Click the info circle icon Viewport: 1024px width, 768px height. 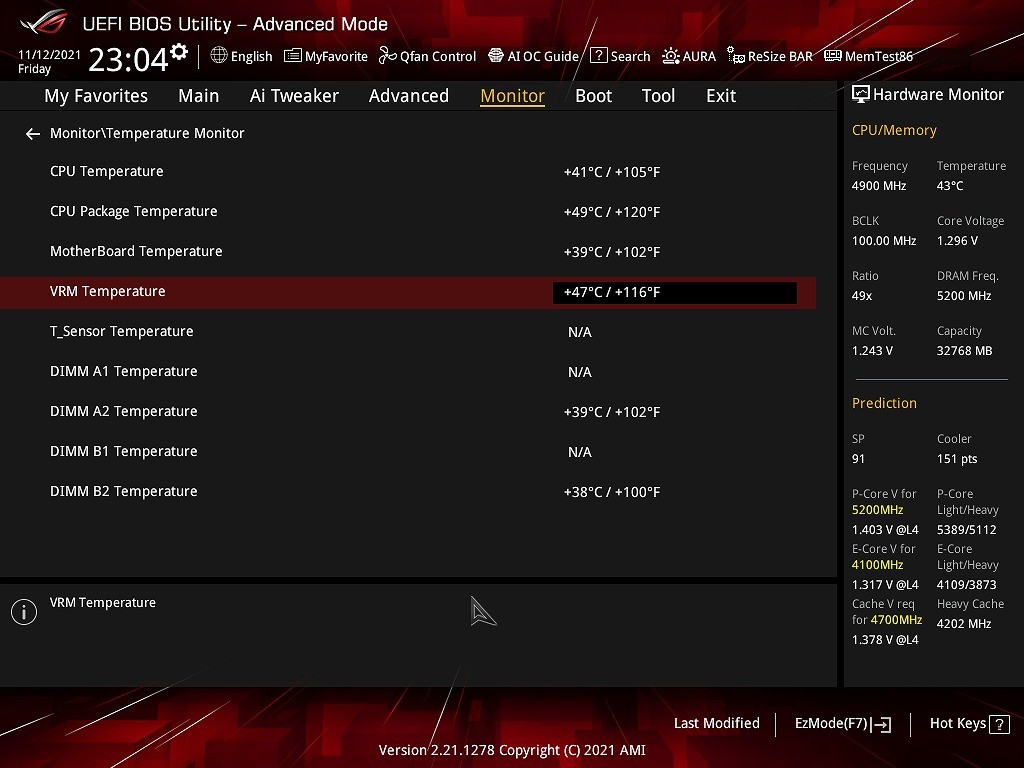coord(24,612)
